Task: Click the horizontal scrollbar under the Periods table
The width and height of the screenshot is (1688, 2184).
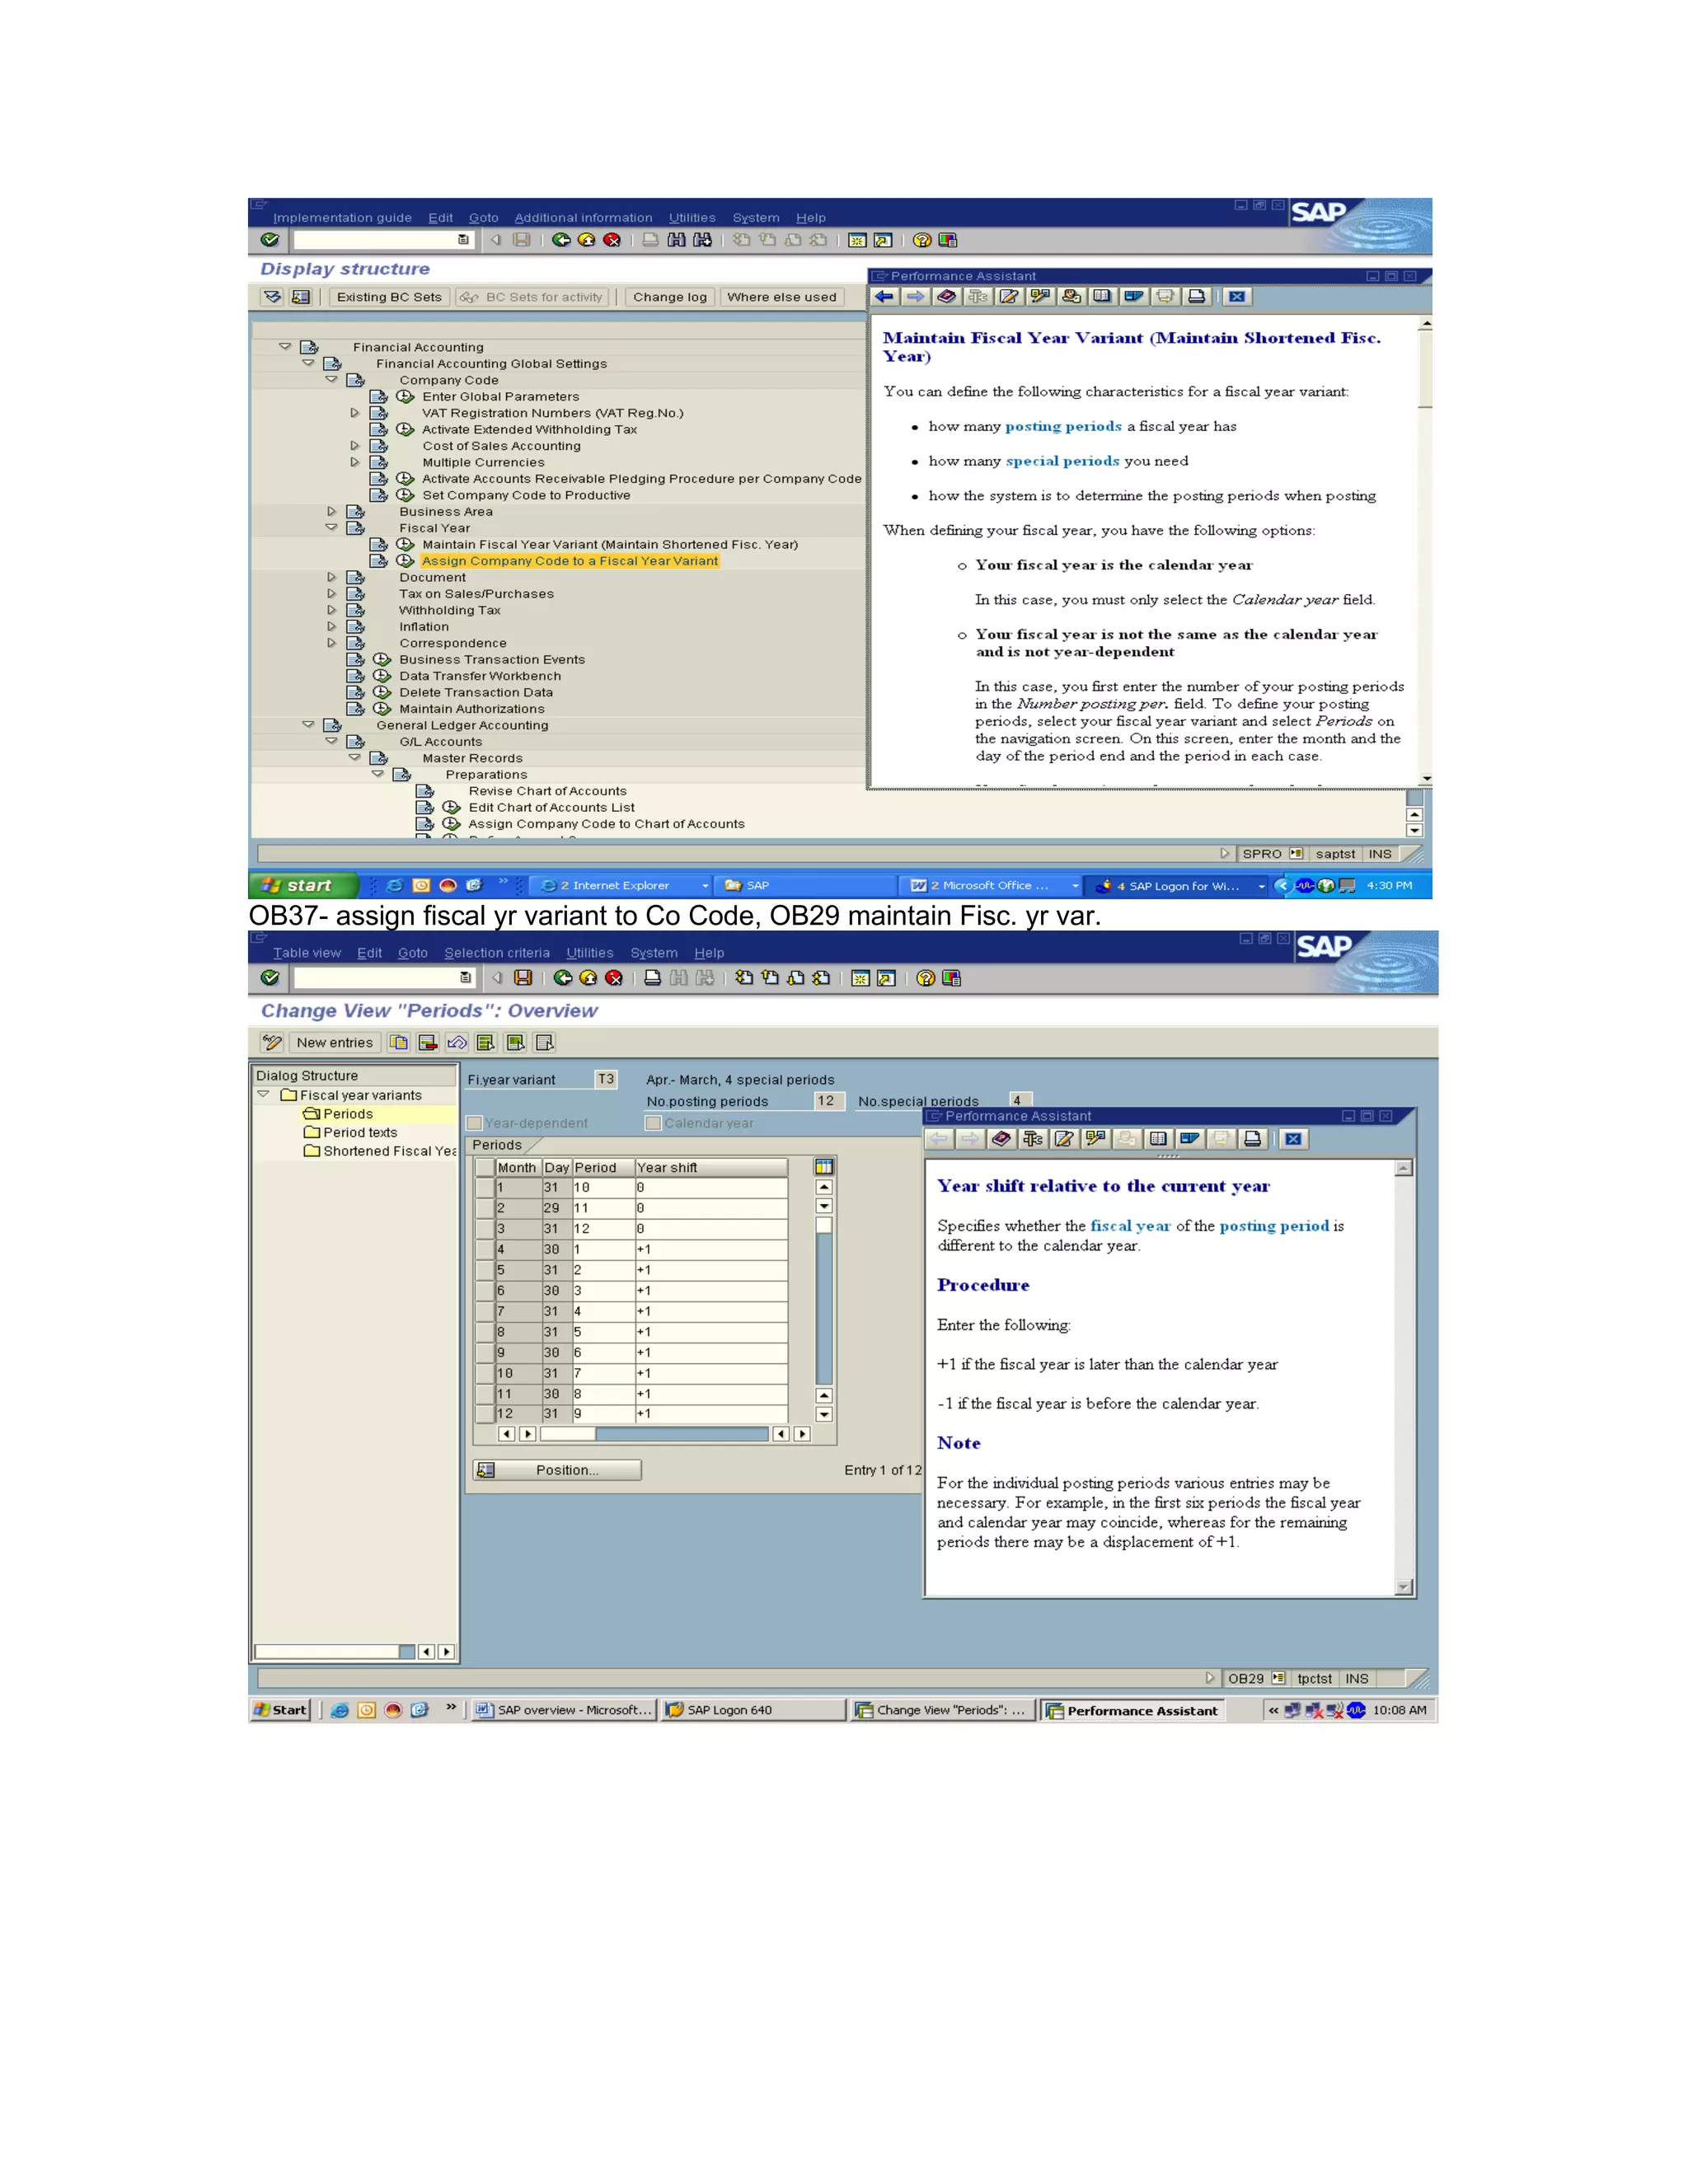Action: (x=654, y=1434)
